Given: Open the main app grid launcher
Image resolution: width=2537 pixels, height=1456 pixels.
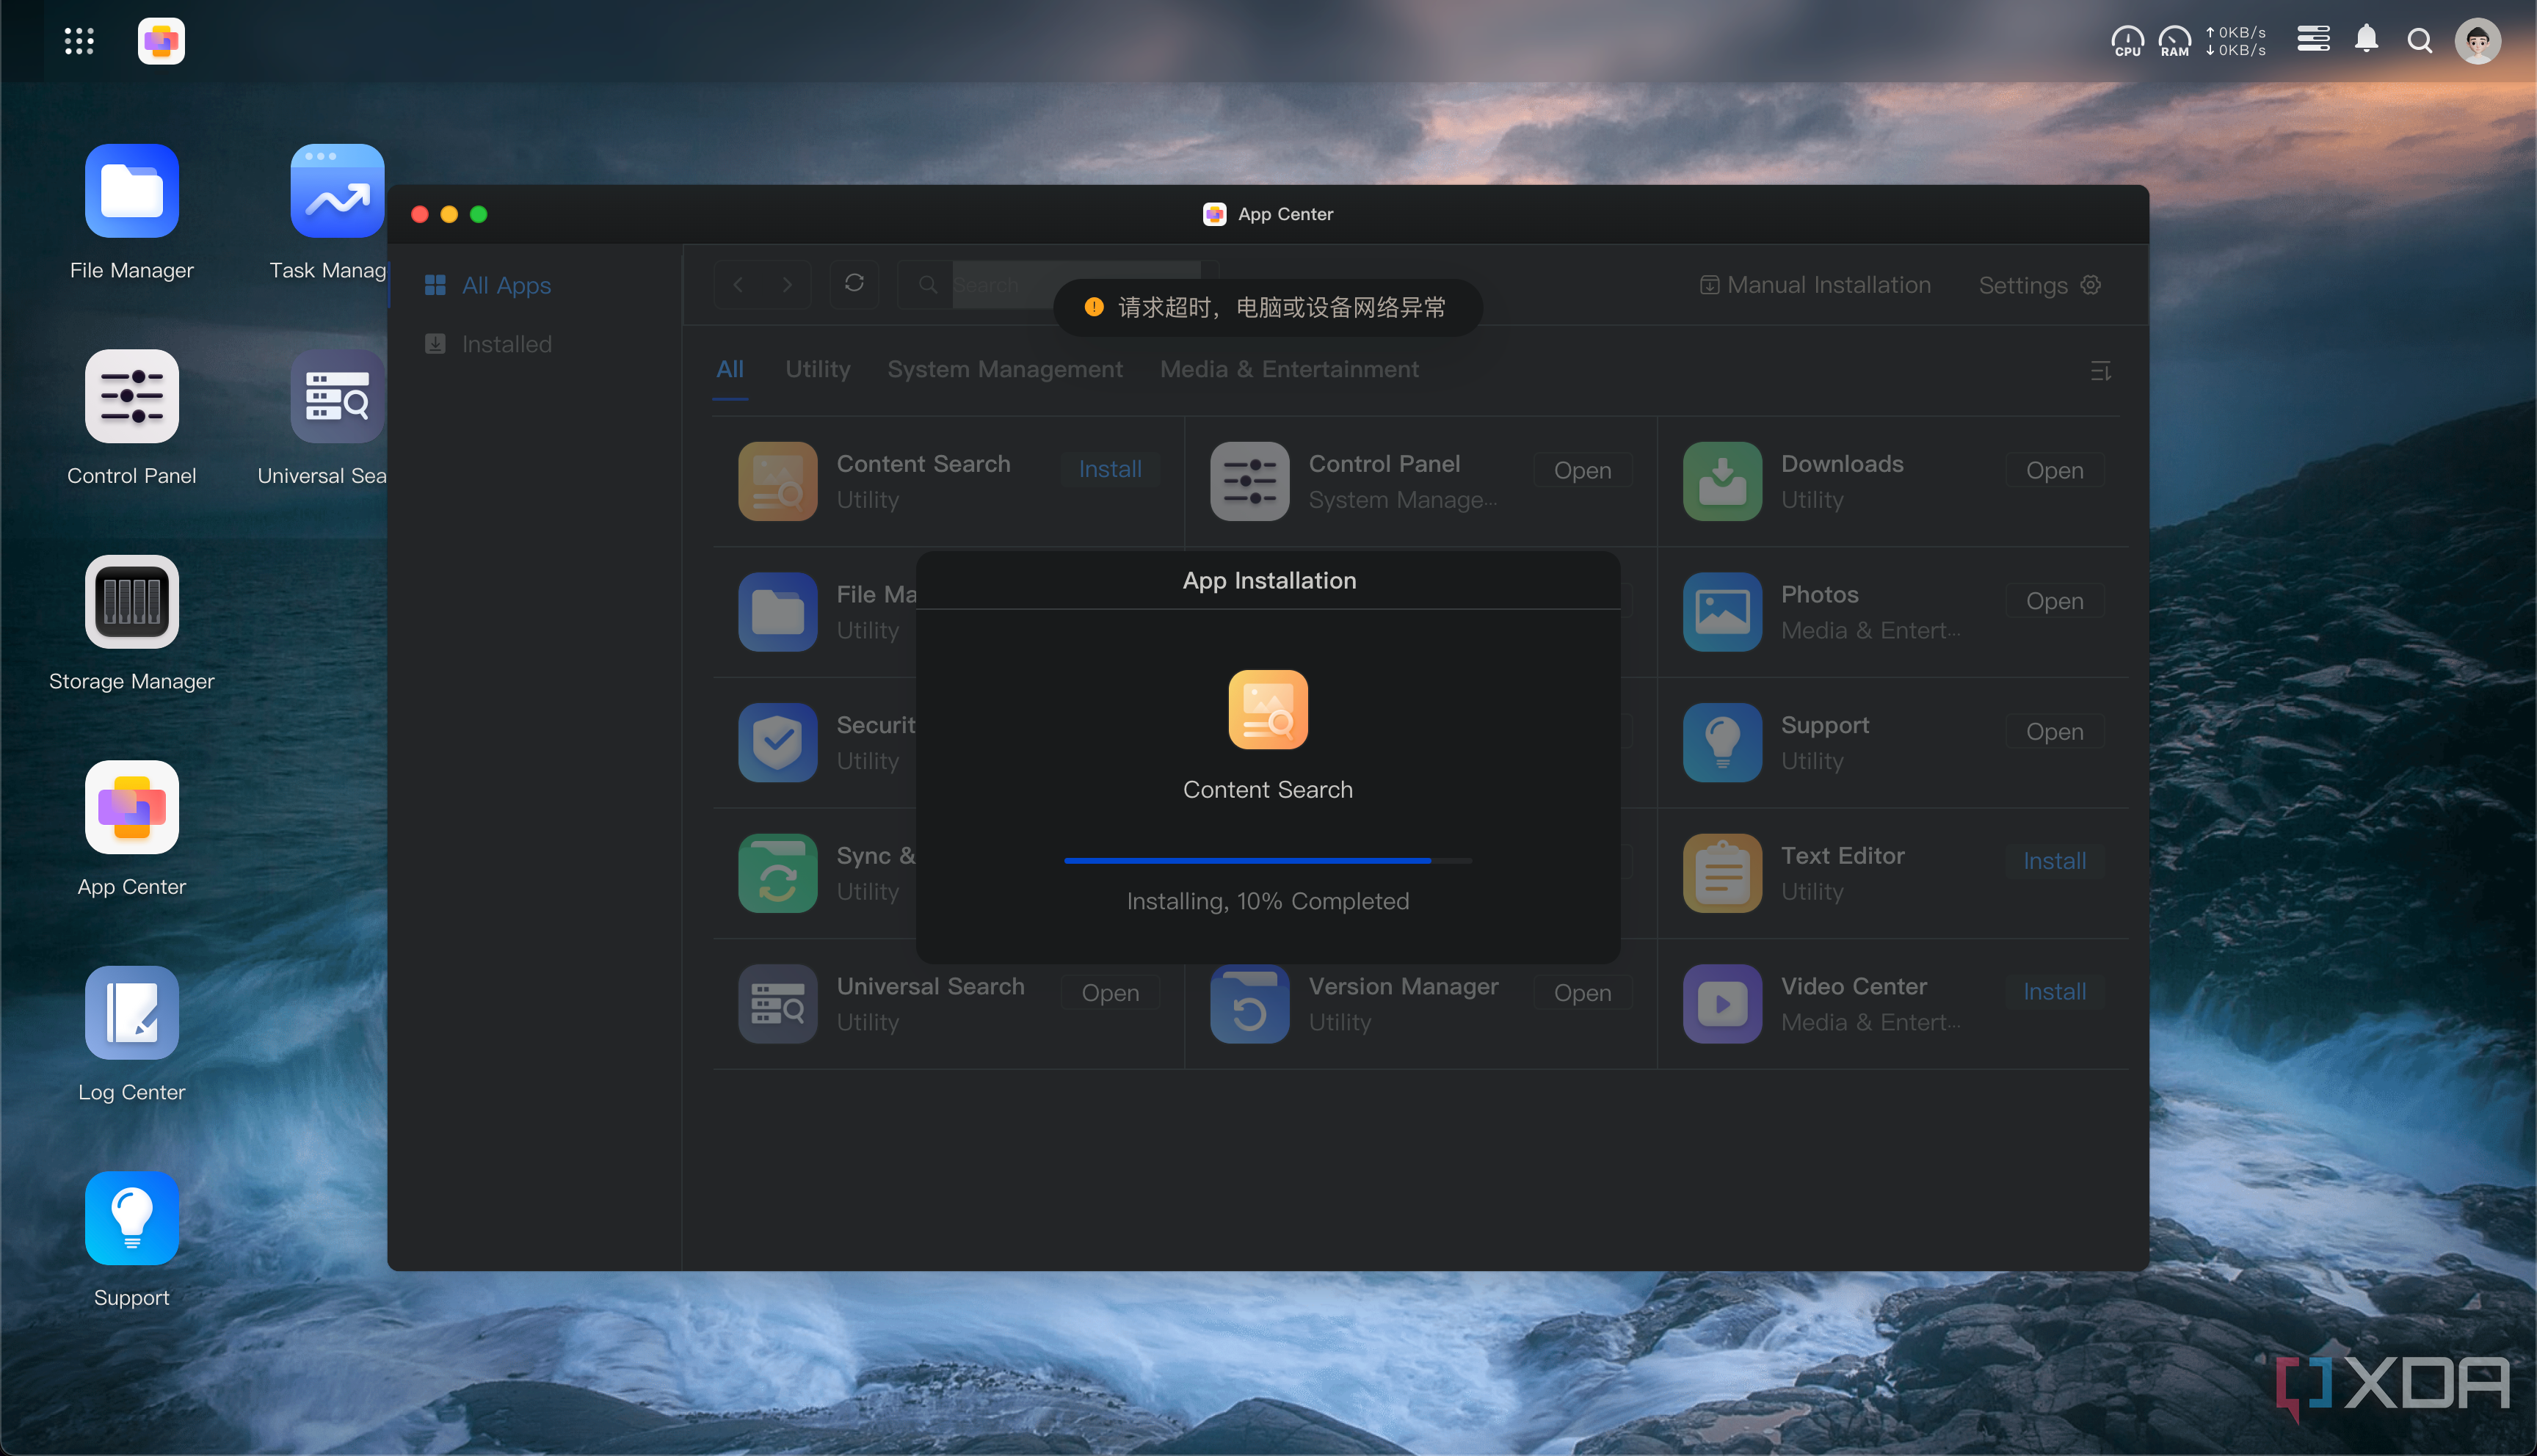Looking at the screenshot, I should click(79, 41).
